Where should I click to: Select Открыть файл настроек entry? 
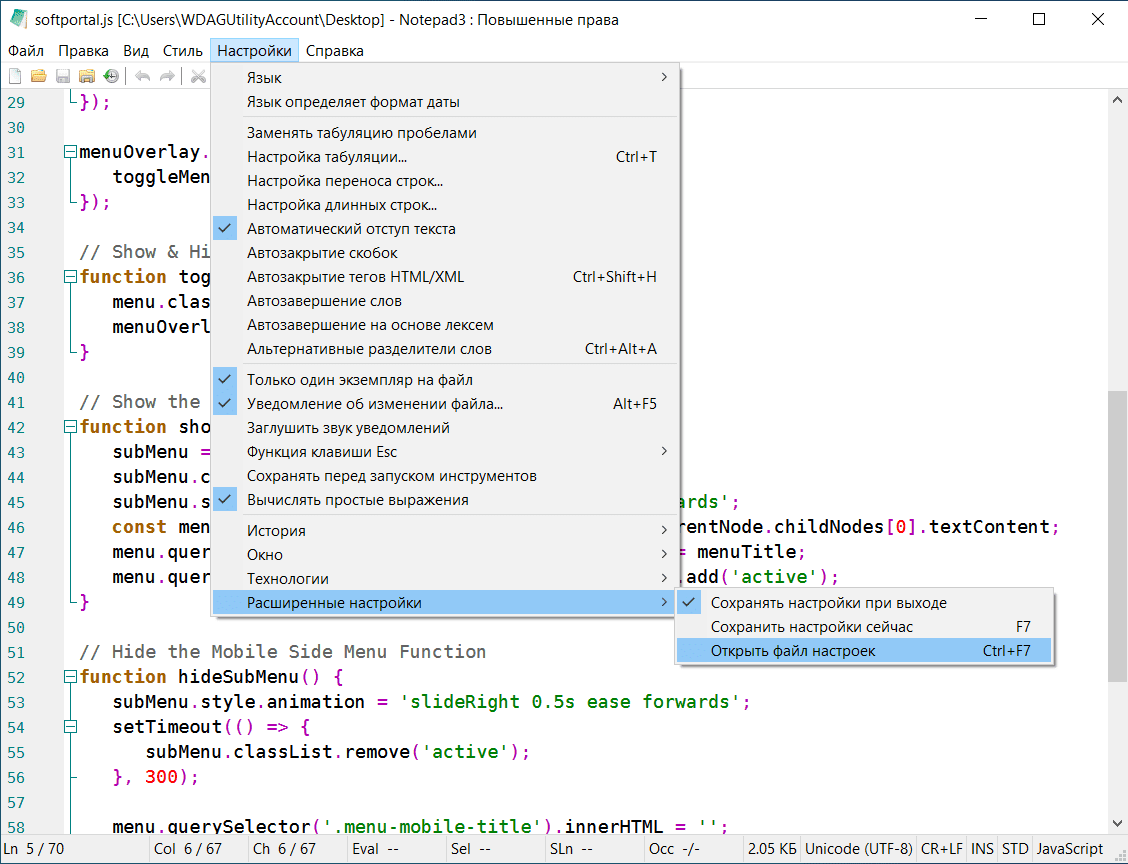792,651
